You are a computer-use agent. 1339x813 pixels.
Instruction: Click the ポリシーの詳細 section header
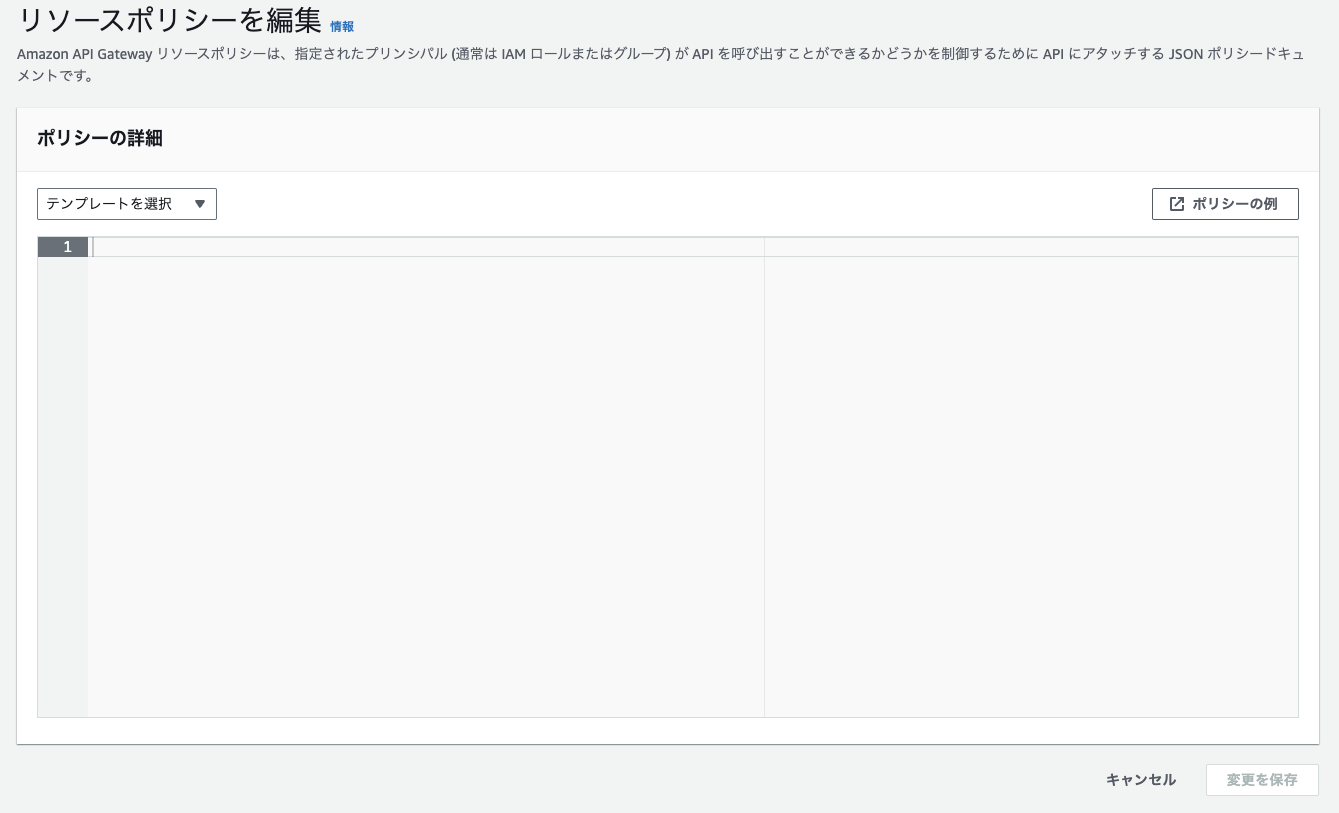coord(100,139)
